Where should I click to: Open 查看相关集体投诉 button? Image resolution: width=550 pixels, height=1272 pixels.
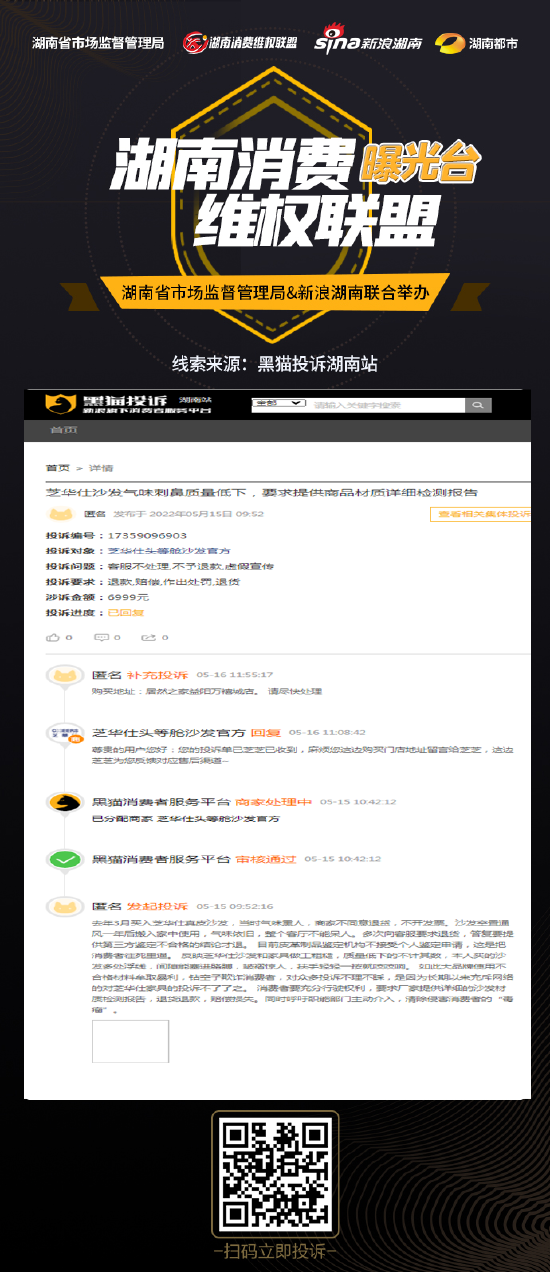[x=481, y=514]
